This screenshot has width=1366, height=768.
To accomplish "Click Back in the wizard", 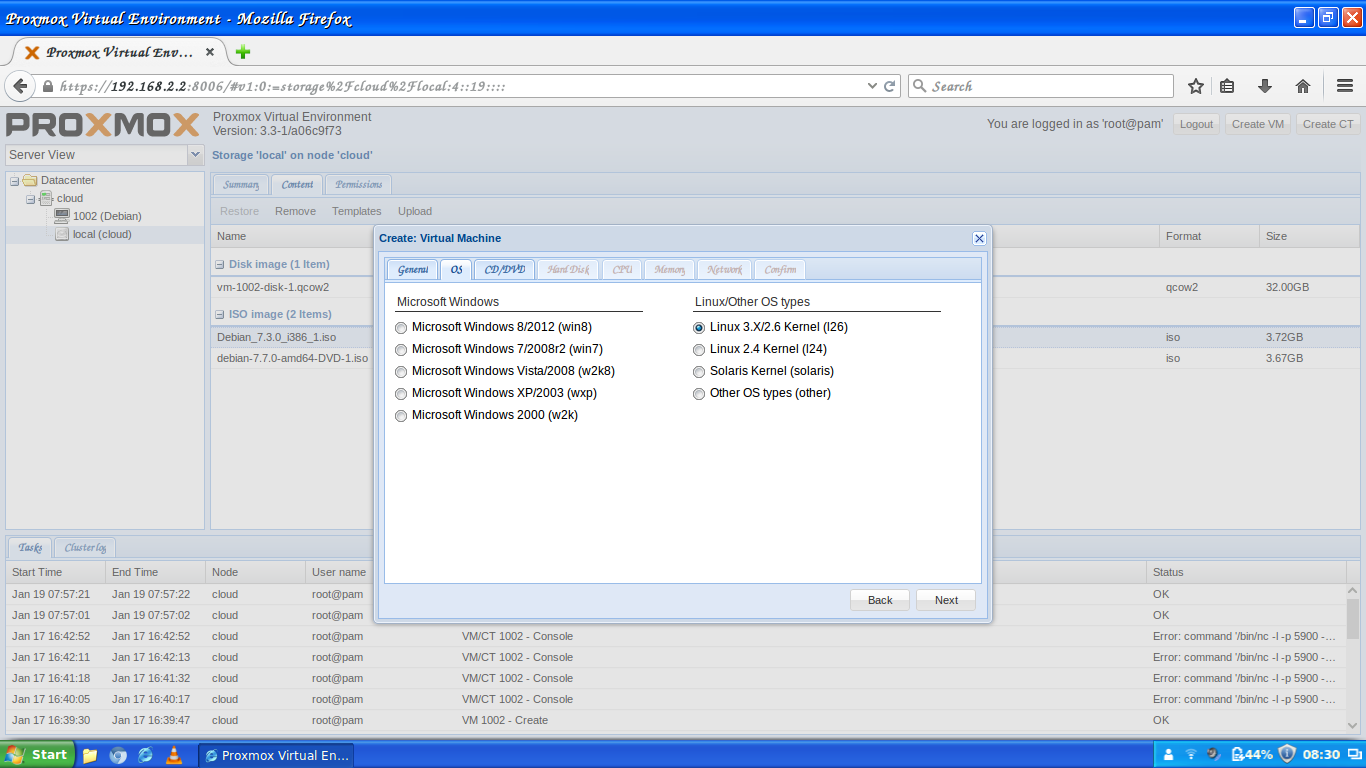I will pos(880,600).
